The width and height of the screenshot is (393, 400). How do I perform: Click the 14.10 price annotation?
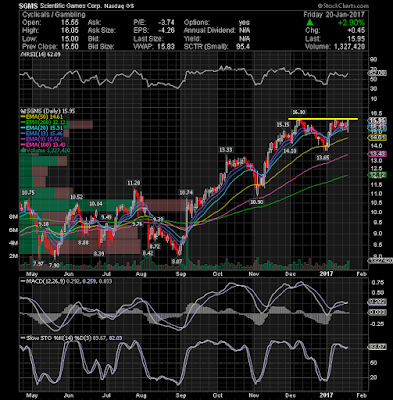click(x=290, y=151)
